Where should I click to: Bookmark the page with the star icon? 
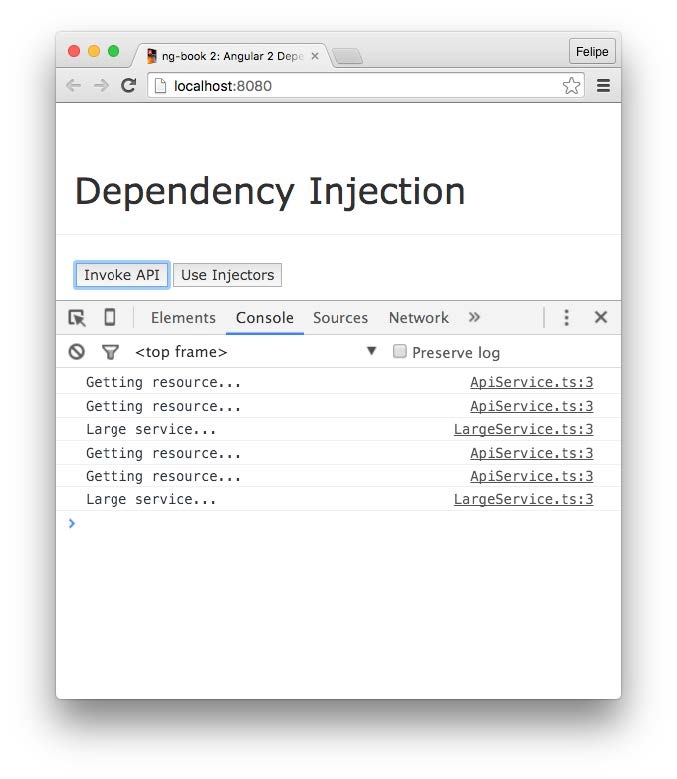point(571,86)
